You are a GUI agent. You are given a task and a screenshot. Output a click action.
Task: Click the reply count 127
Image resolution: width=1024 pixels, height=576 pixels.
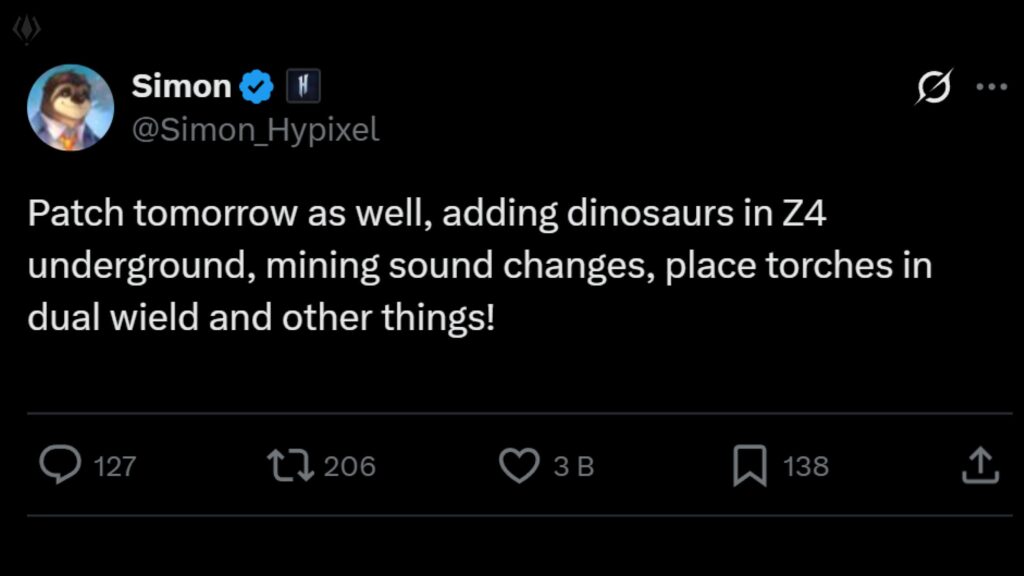(x=114, y=466)
